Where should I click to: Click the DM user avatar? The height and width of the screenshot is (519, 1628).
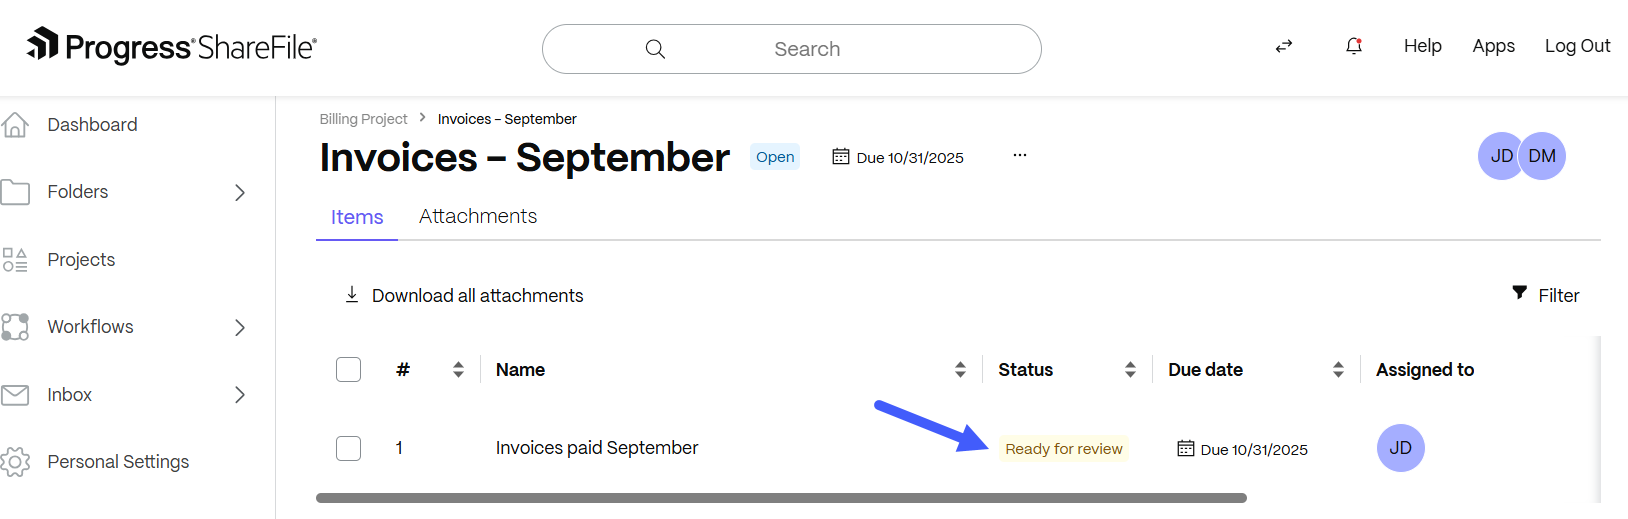(1543, 156)
